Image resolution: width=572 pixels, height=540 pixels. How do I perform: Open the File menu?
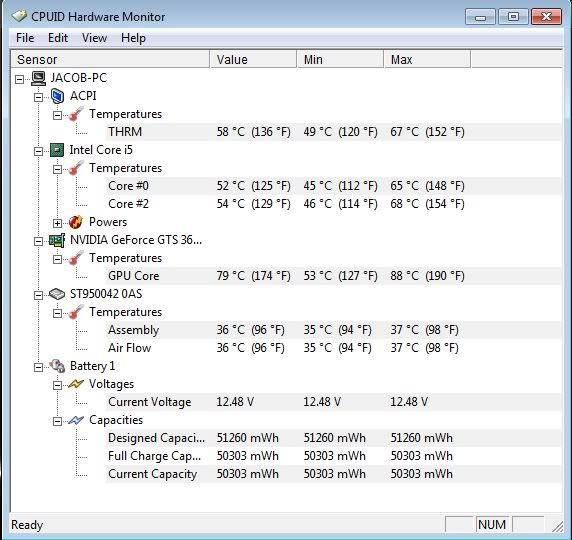pos(25,38)
